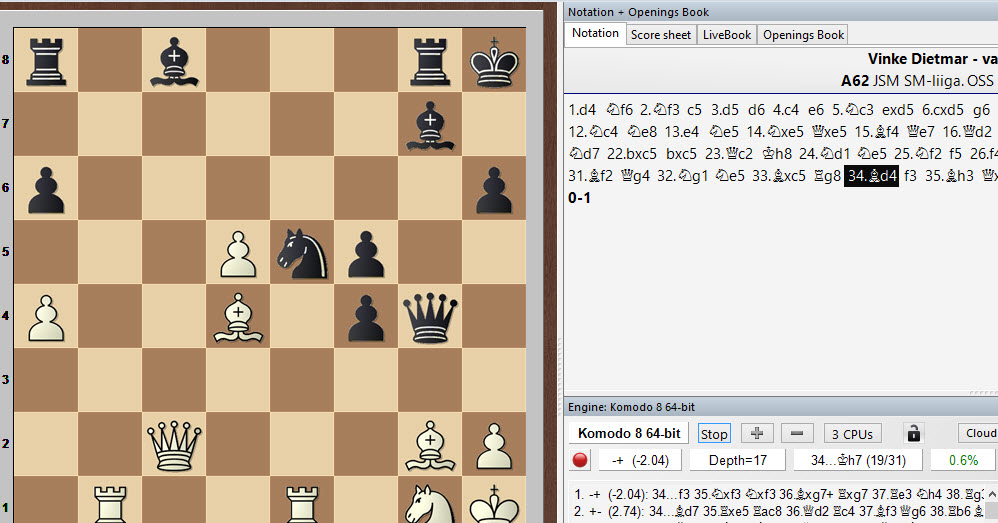The width and height of the screenshot is (998, 523).
Task: Click the white bishop on d4
Action: click(237, 315)
